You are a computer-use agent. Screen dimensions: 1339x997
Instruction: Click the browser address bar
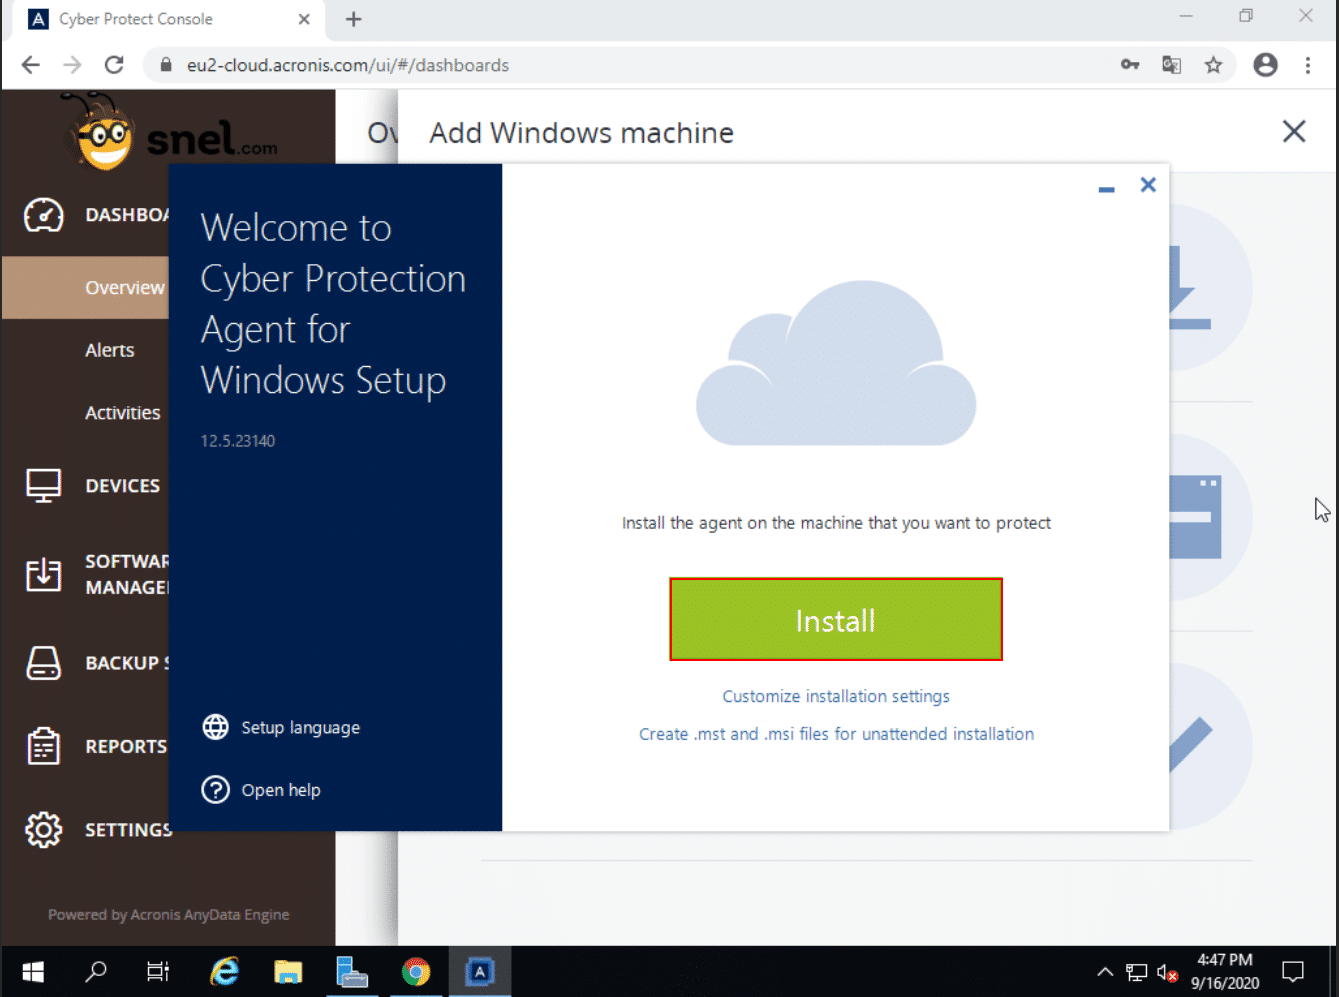point(640,65)
